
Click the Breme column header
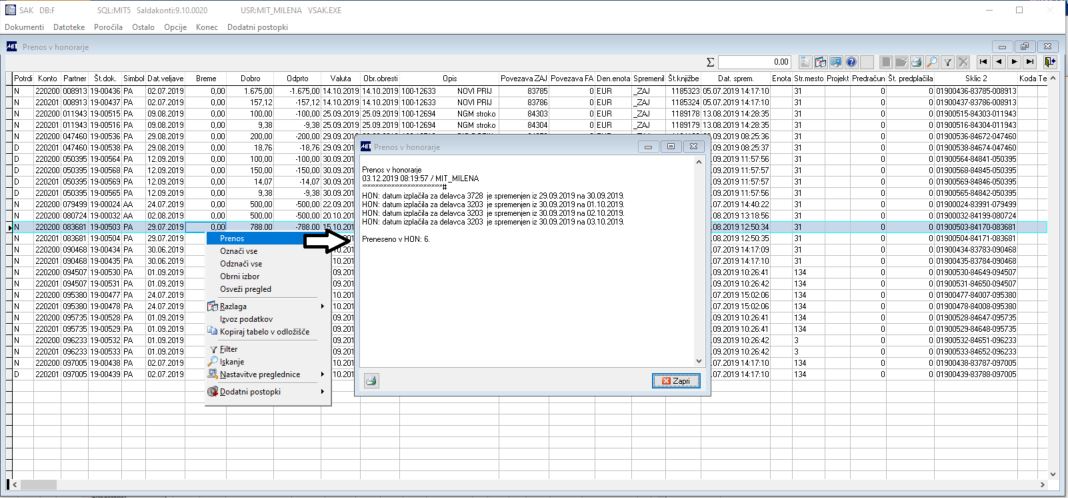pos(206,78)
